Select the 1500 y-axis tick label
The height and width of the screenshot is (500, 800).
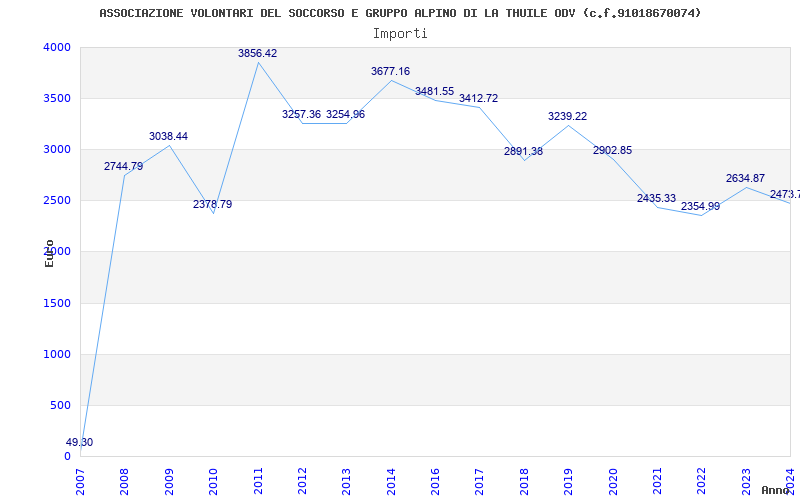[x=57, y=303]
